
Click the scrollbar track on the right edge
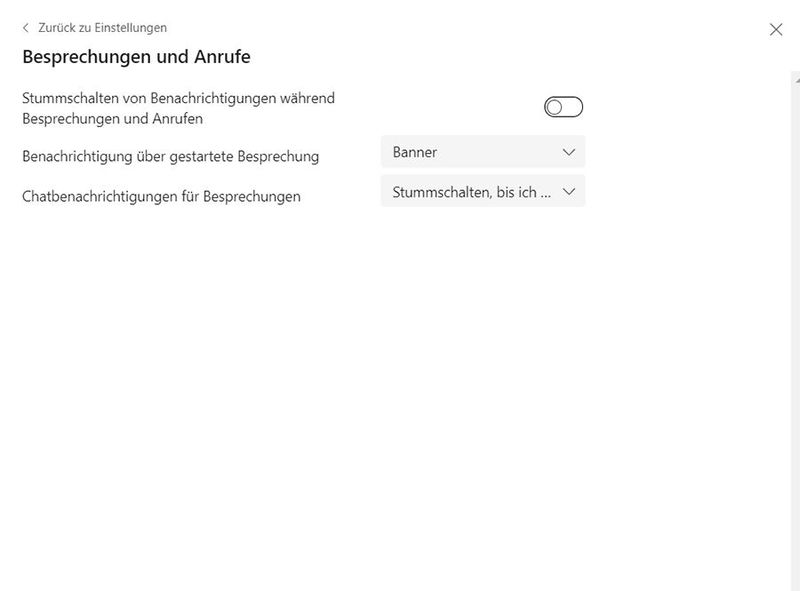click(793, 300)
